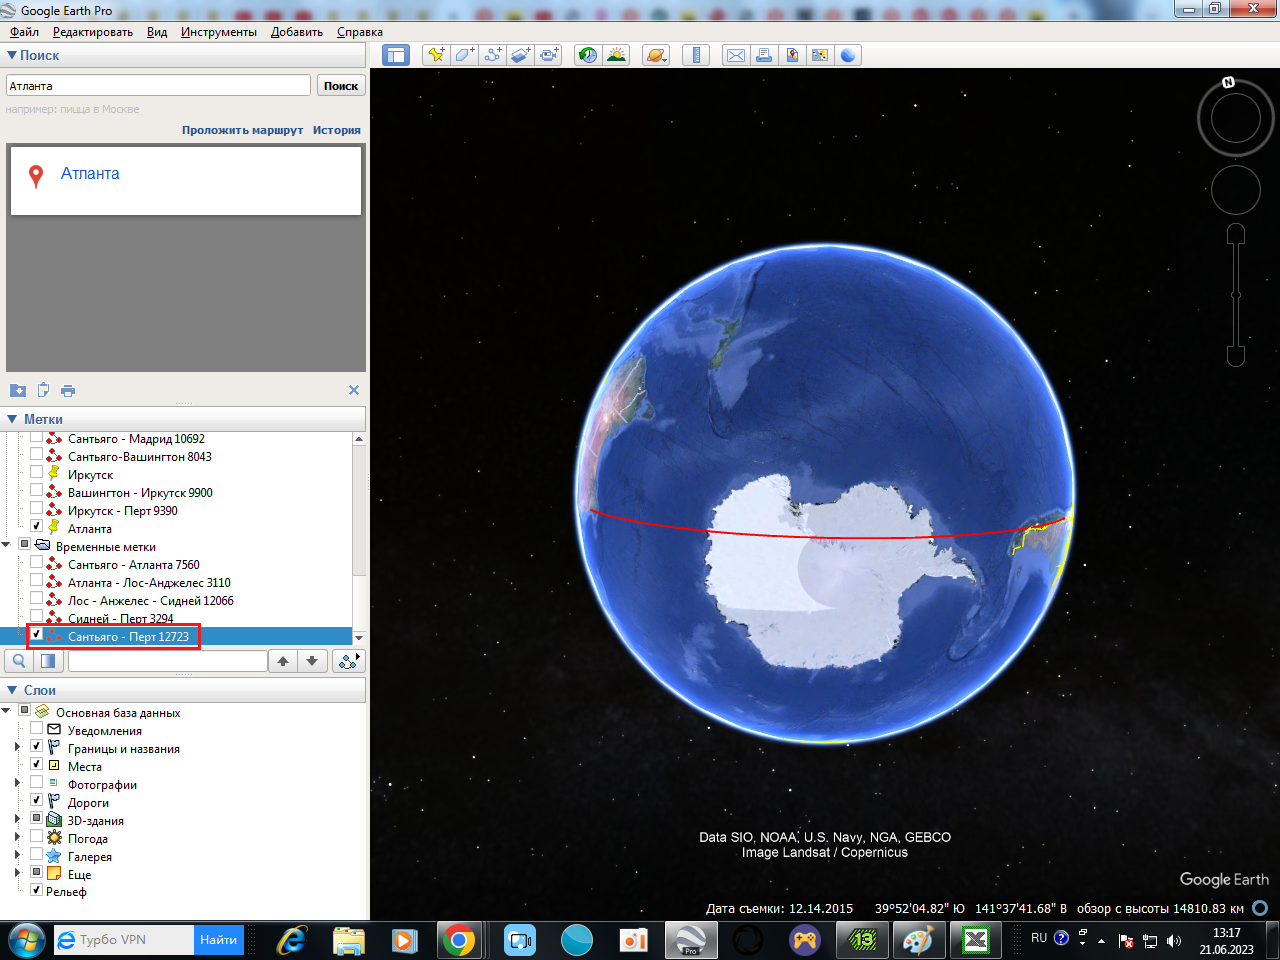Click the email envelope toolbar icon
Screen dimensions: 1280x960
point(735,55)
